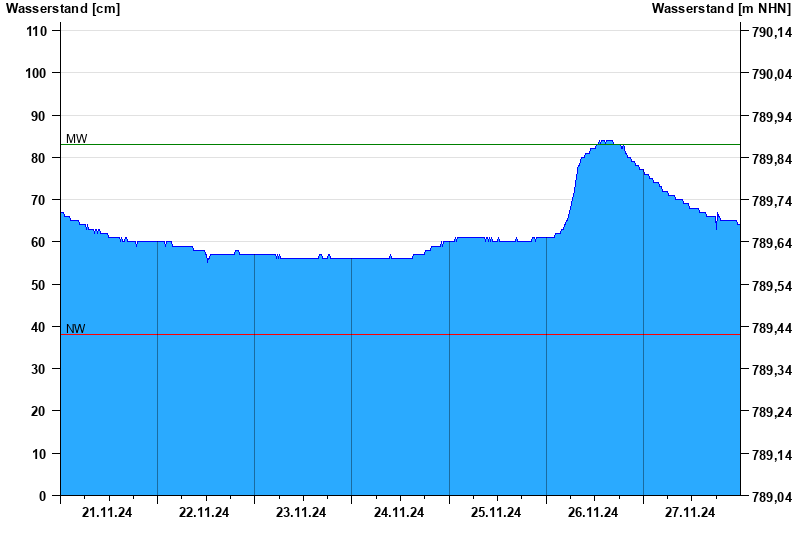Click the left axis value 20
Screen dimensions: 800x550
tap(39, 411)
